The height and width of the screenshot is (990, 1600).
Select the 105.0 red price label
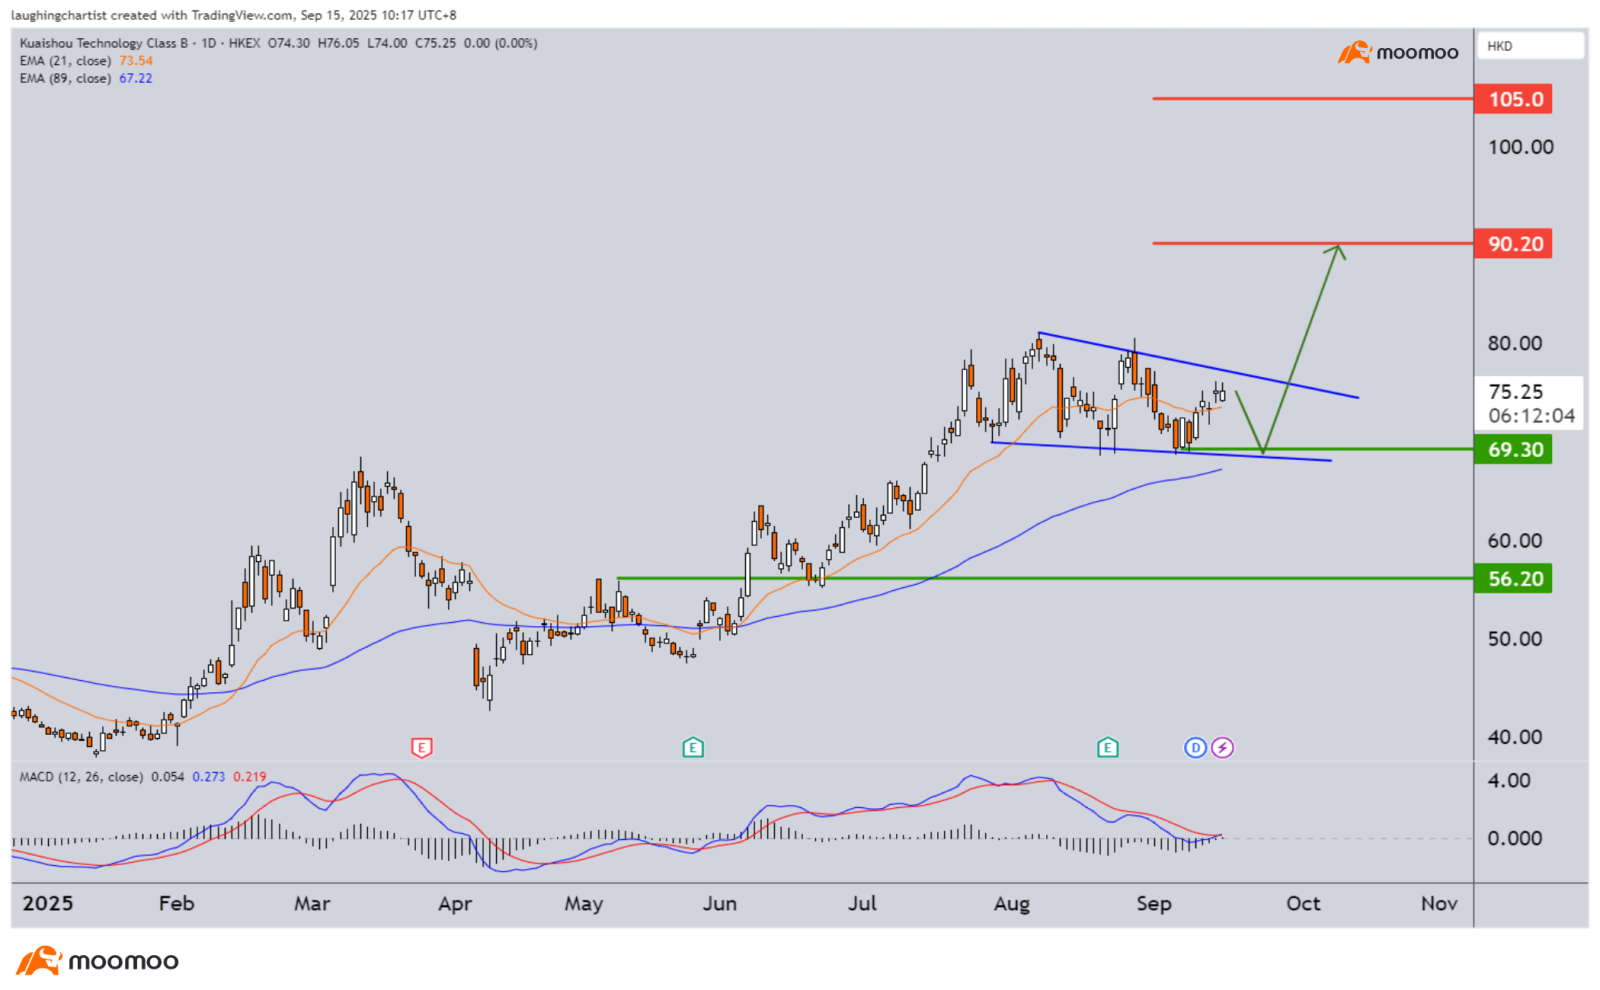[1513, 99]
